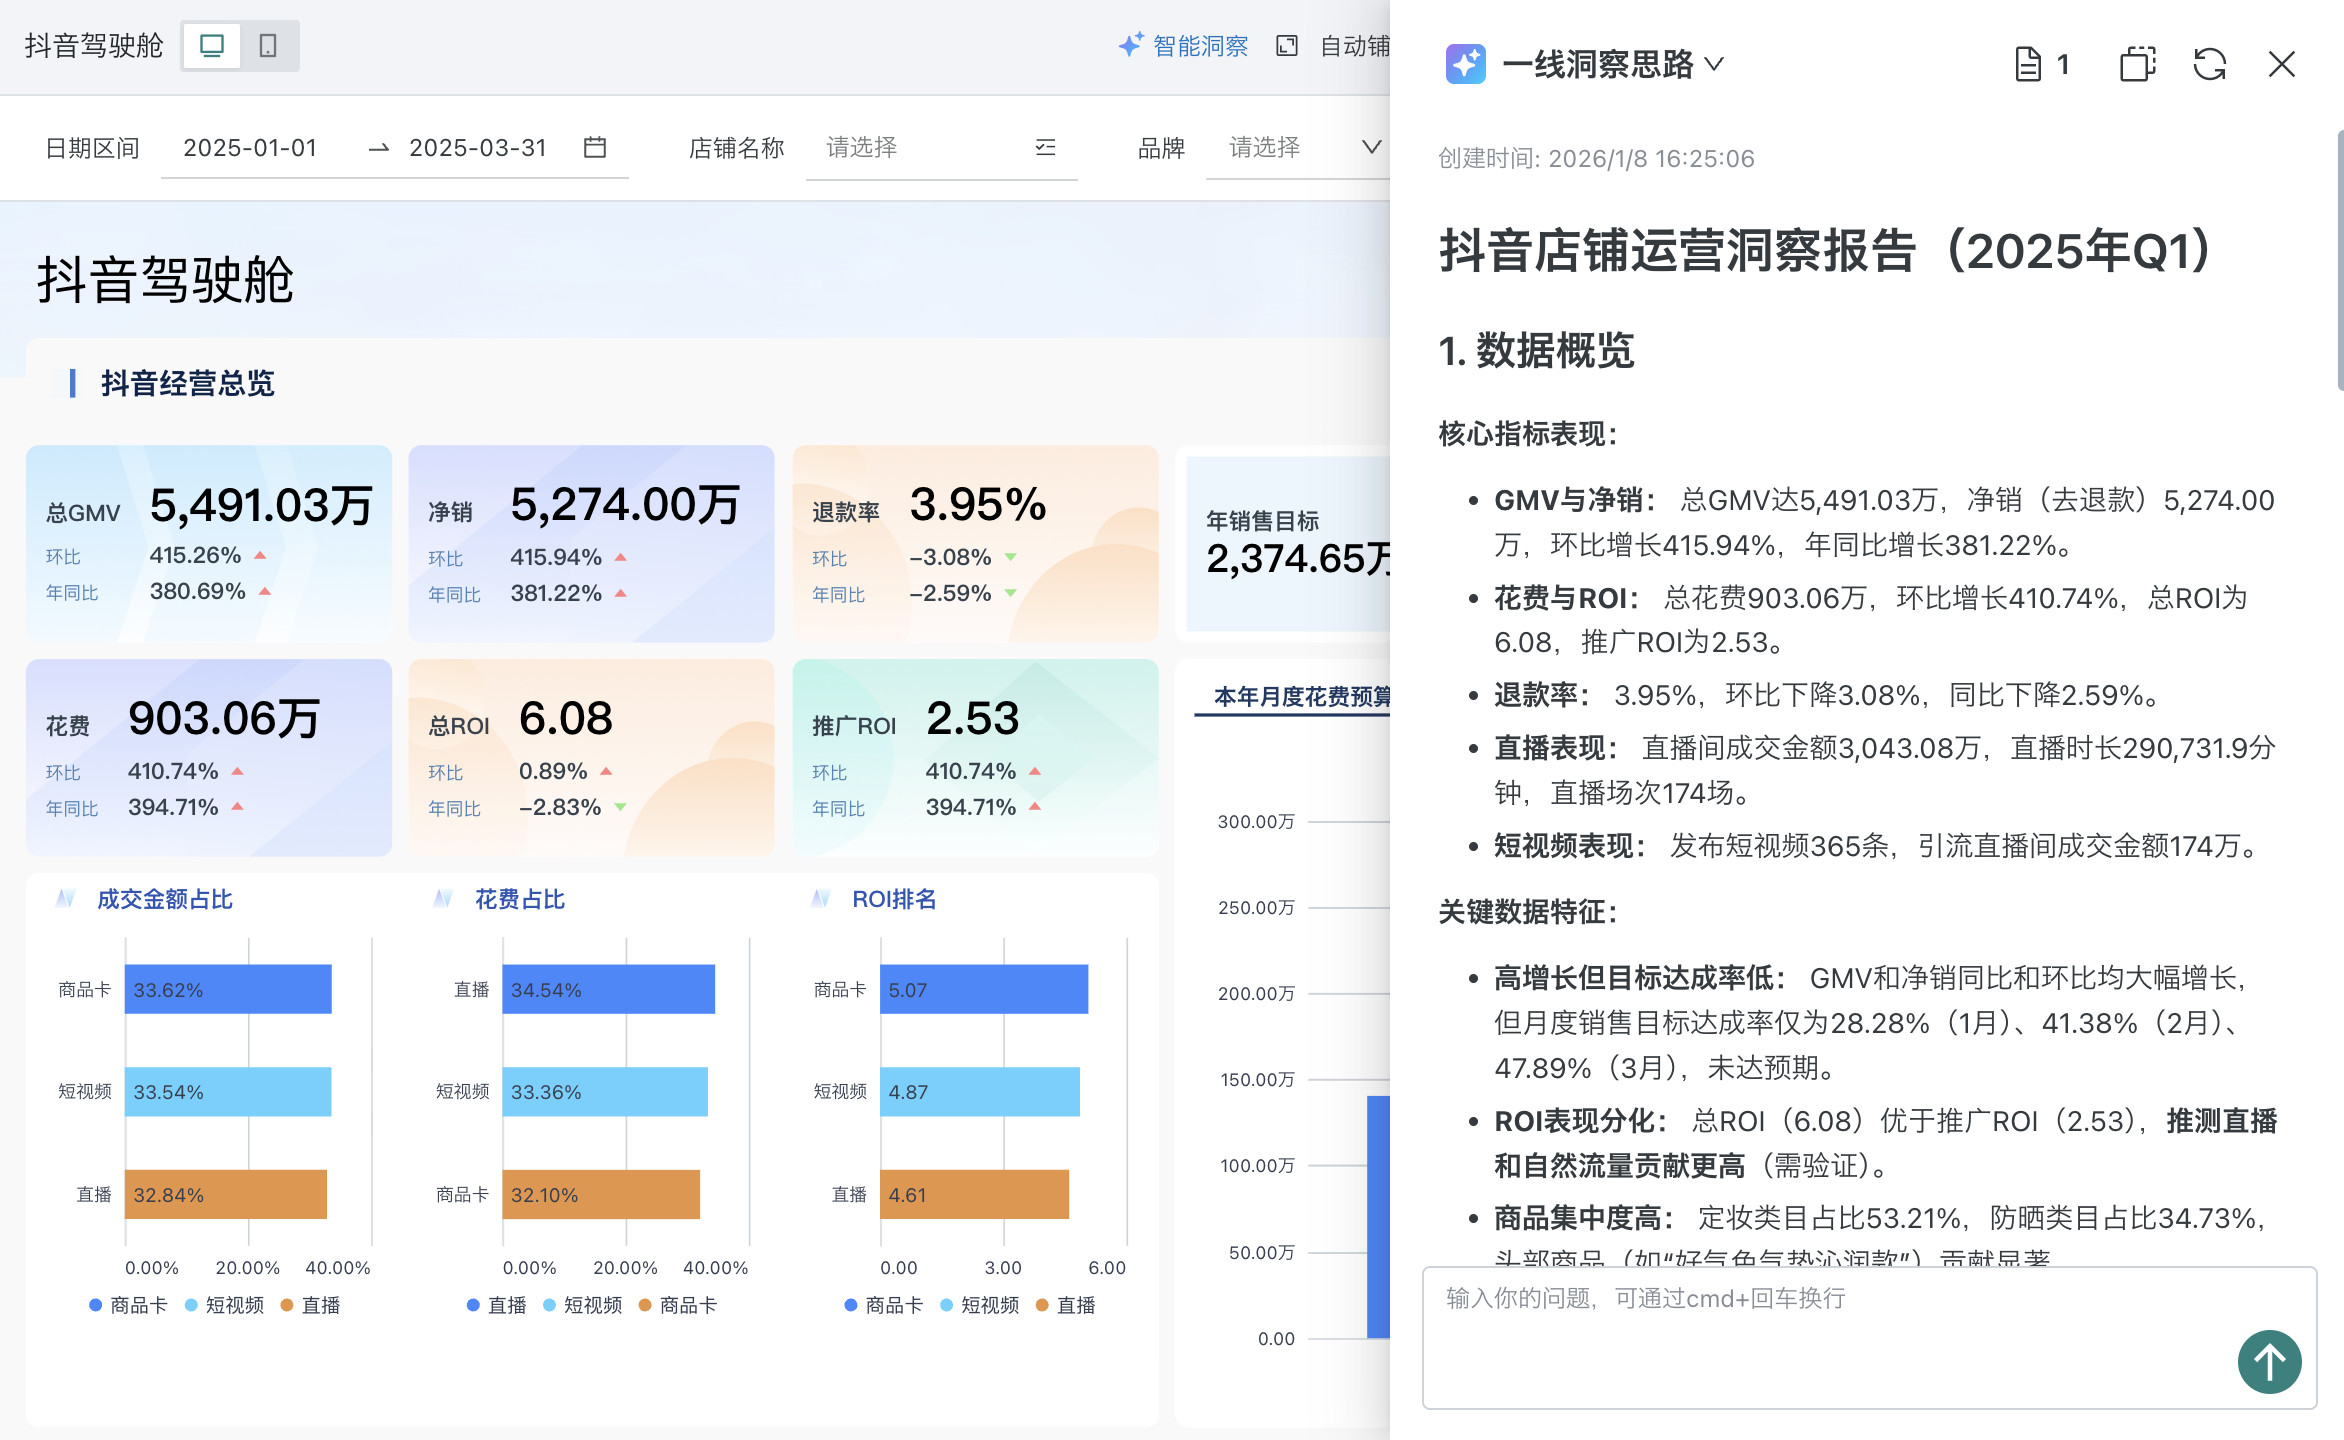
Task: Expand the 一线洞察思路 title dropdown
Action: coord(1714,65)
